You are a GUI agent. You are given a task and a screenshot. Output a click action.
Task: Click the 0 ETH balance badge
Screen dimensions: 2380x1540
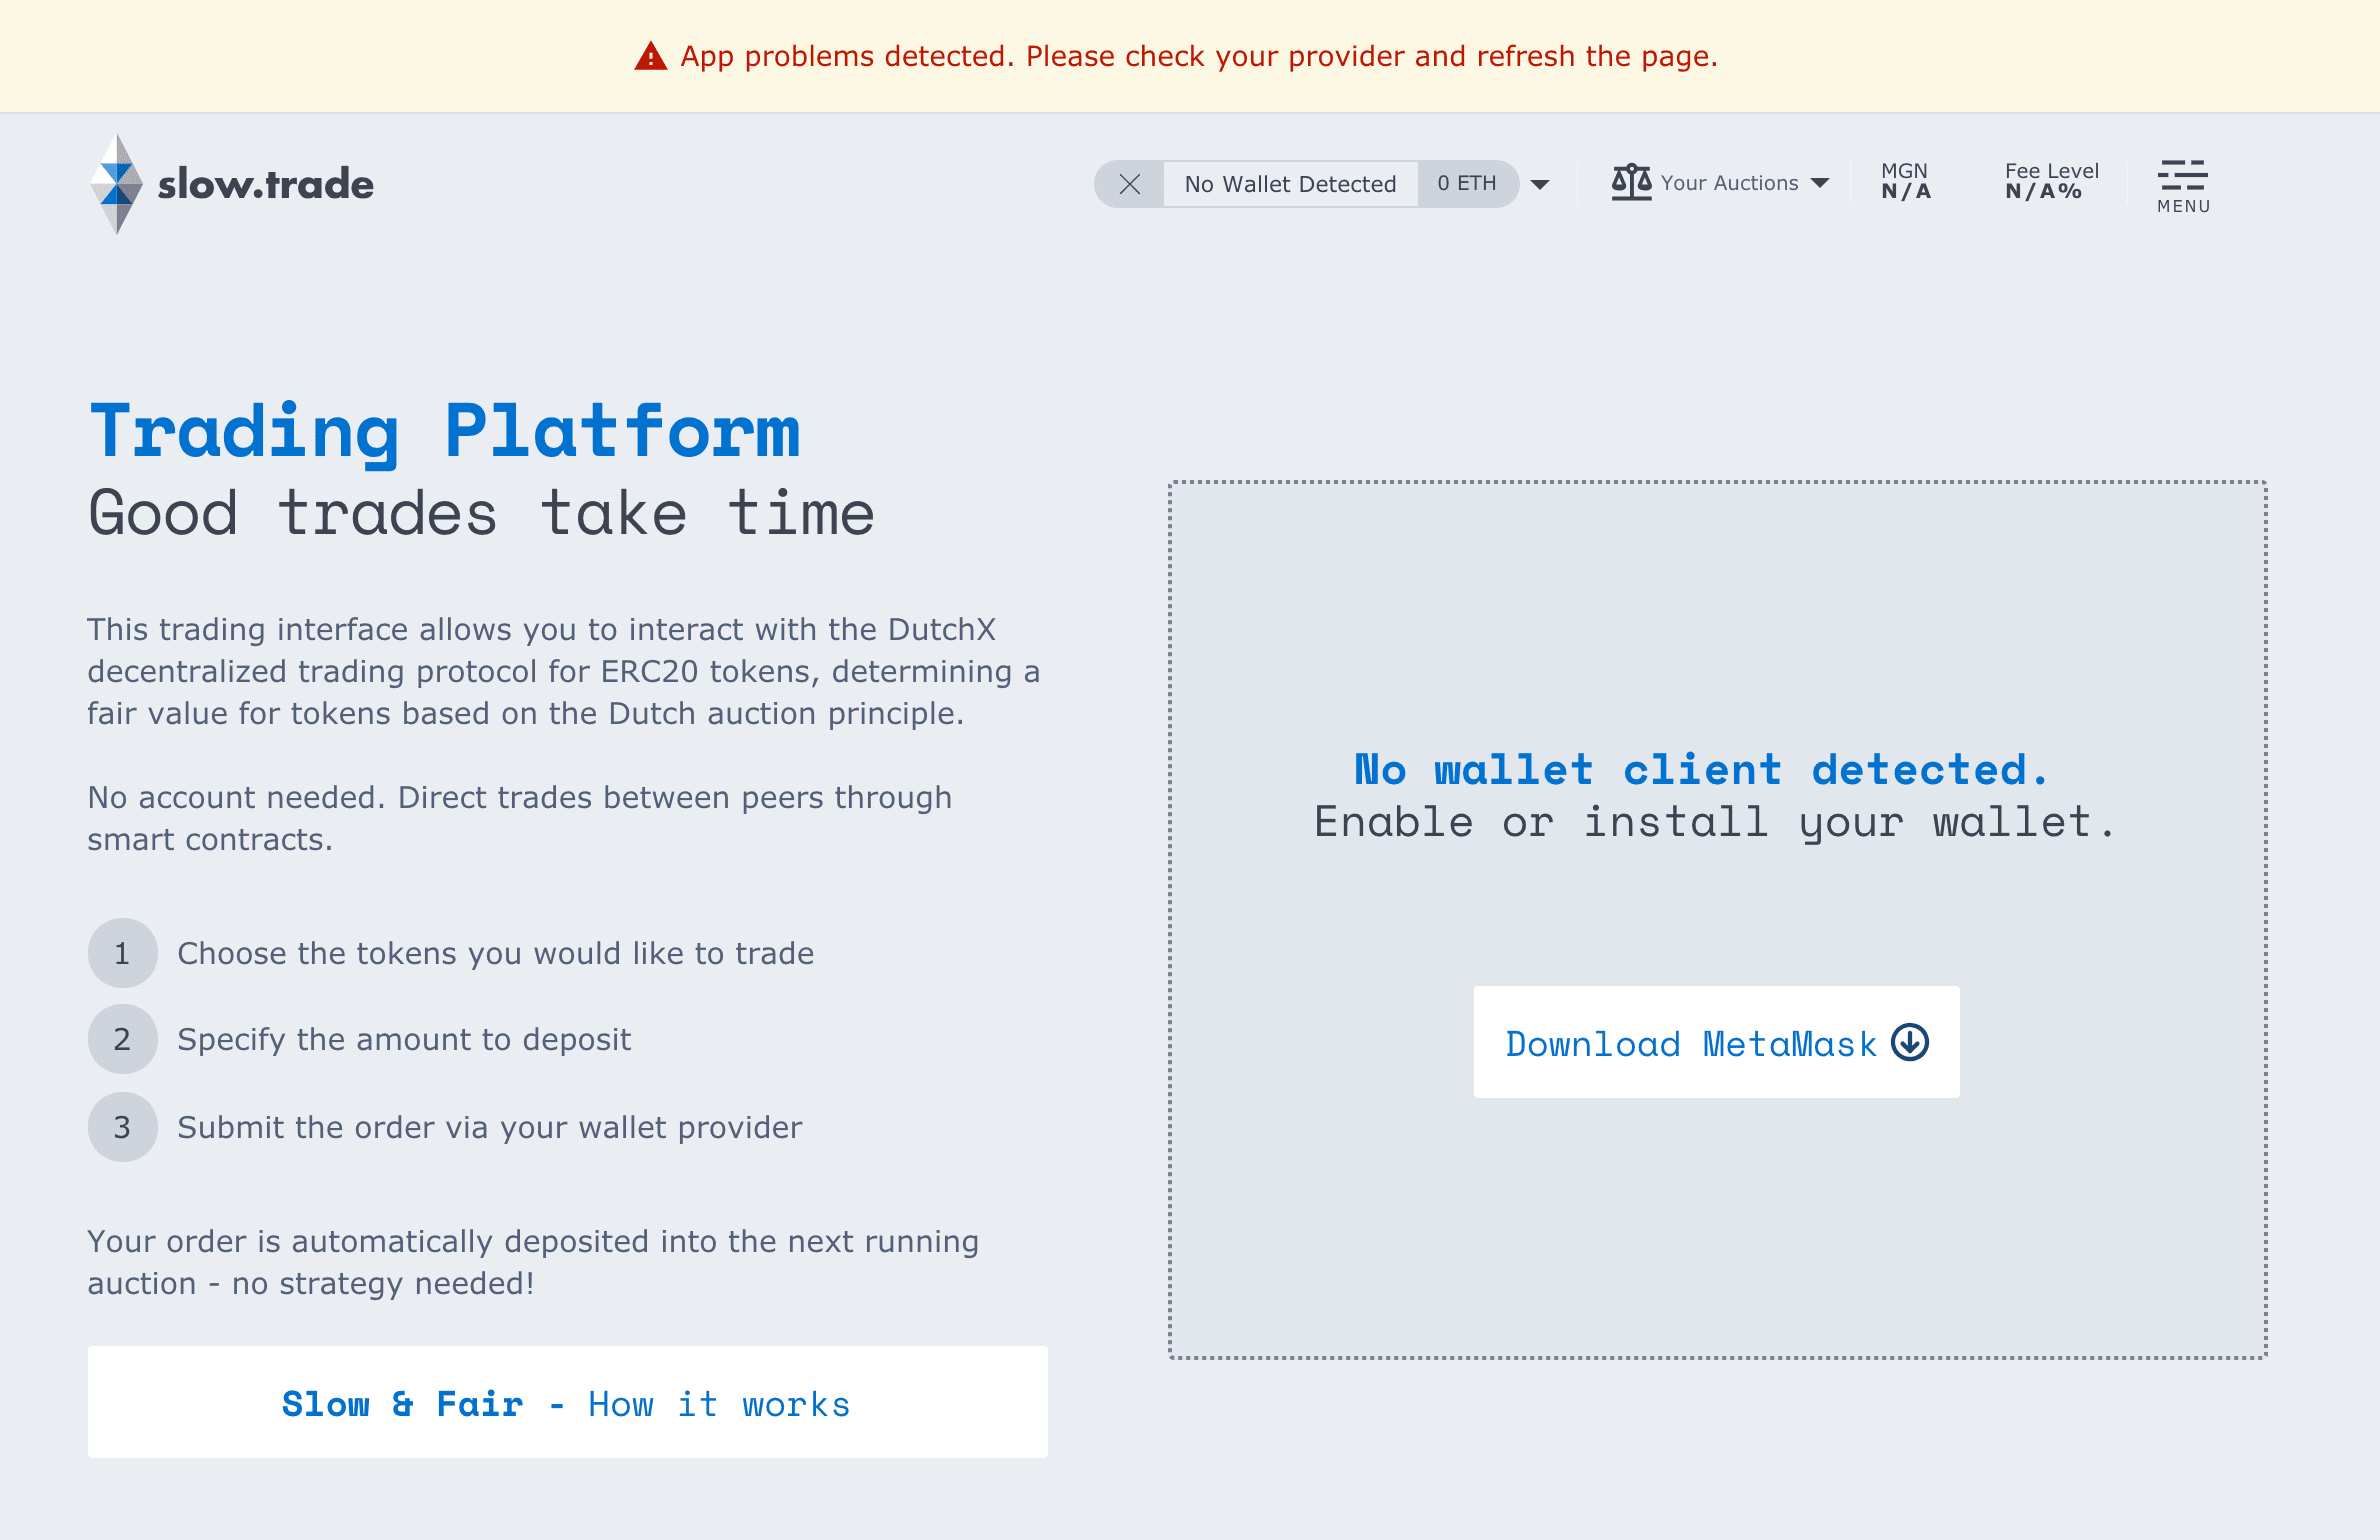[1467, 184]
